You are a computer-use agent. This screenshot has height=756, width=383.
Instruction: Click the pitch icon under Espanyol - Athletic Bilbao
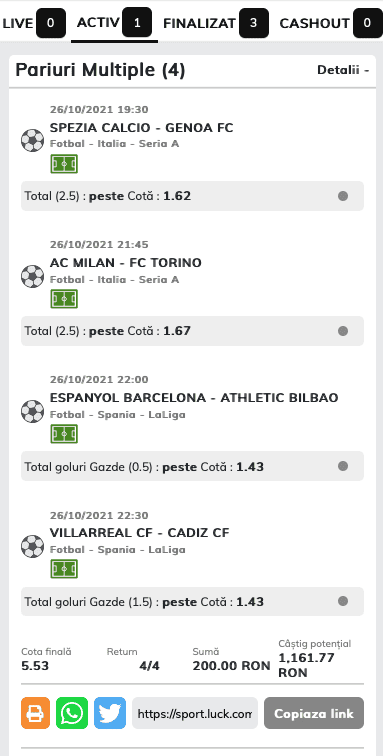click(64, 434)
